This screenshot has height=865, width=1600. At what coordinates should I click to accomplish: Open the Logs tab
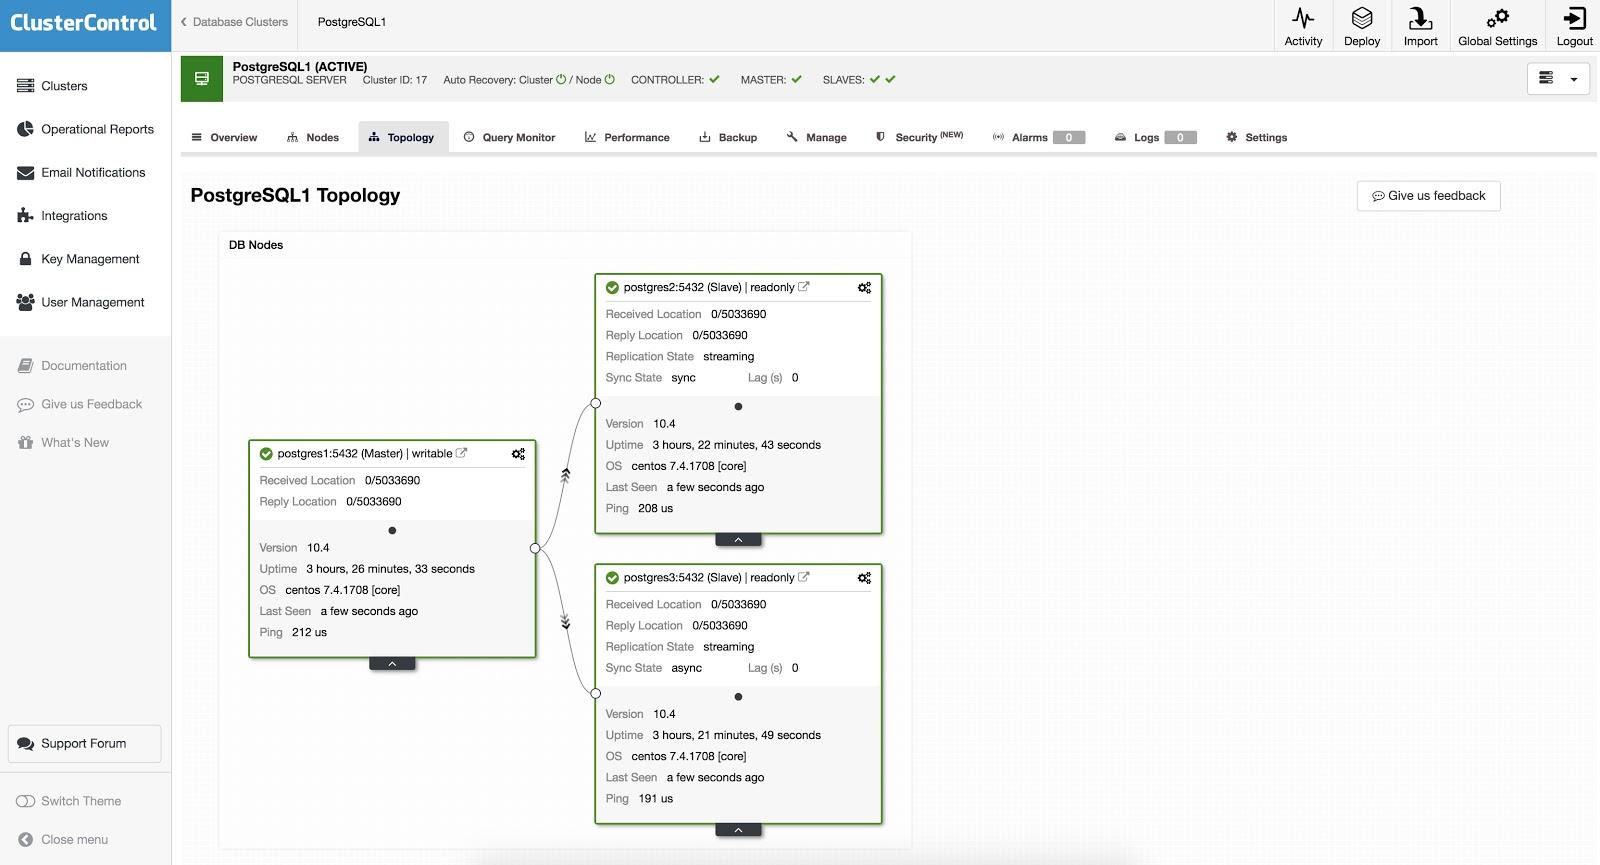[x=1155, y=138]
